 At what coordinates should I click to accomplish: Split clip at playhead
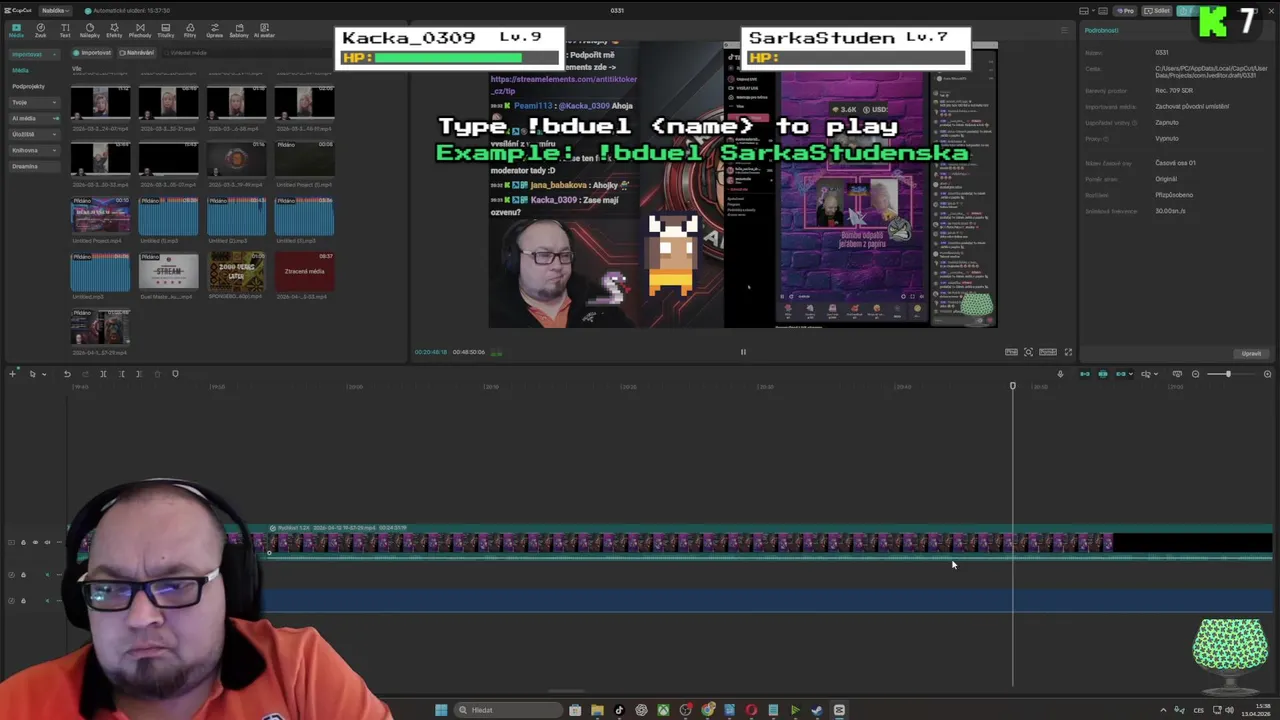(103, 374)
